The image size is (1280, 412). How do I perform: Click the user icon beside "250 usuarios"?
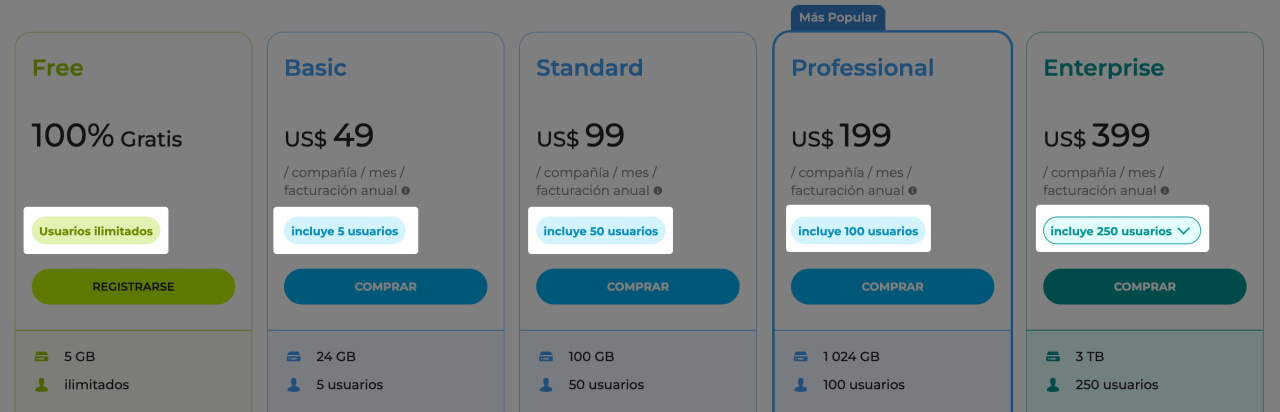coord(1052,384)
